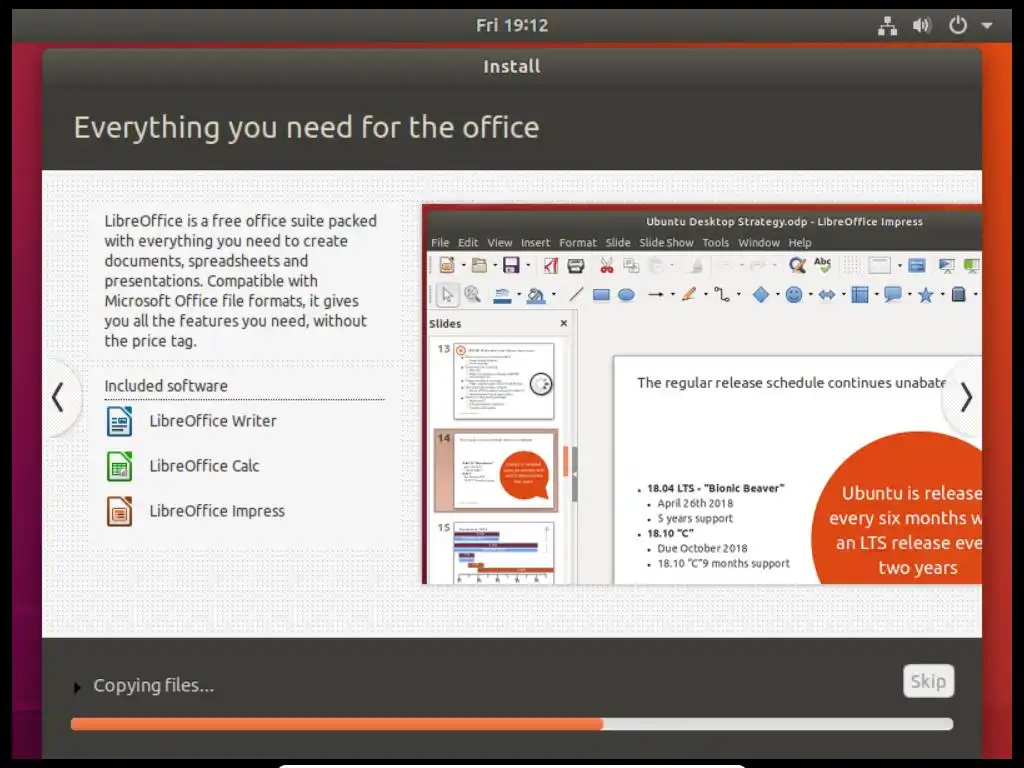This screenshot has height=768, width=1024.
Task: Click the Export as PDF icon
Action: (551, 265)
